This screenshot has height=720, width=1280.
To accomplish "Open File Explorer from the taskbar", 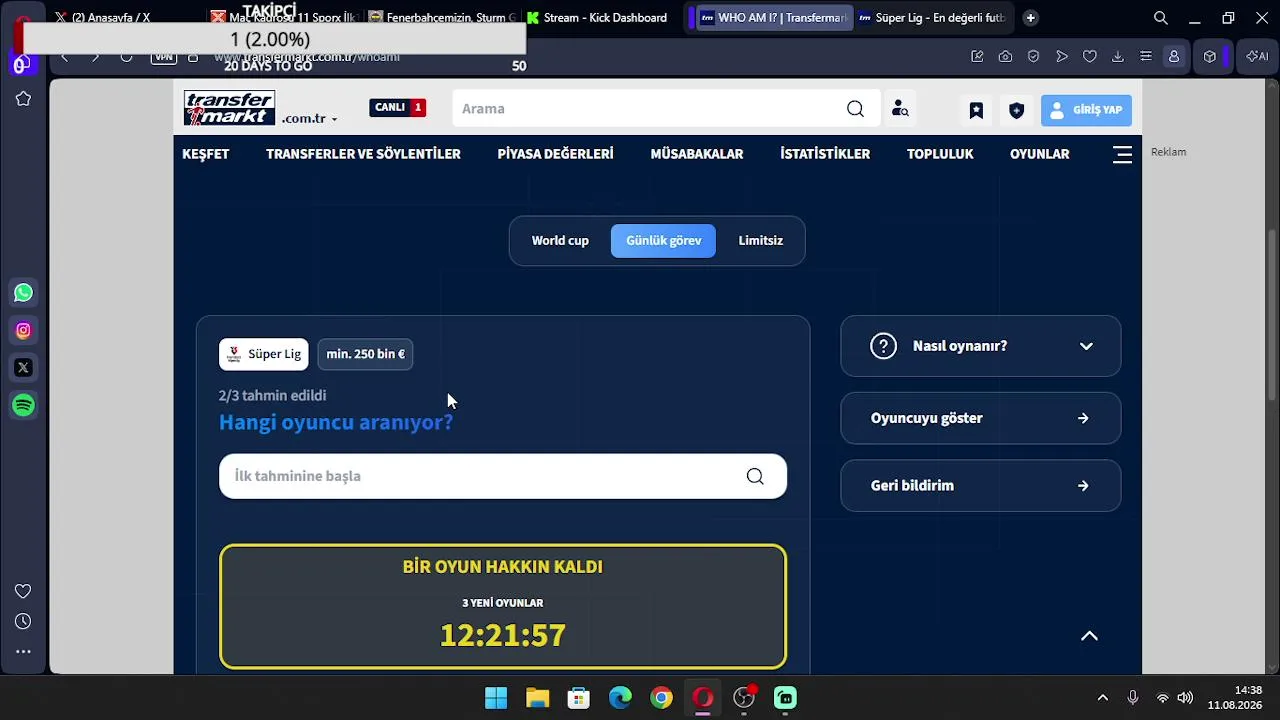I will click(538, 698).
